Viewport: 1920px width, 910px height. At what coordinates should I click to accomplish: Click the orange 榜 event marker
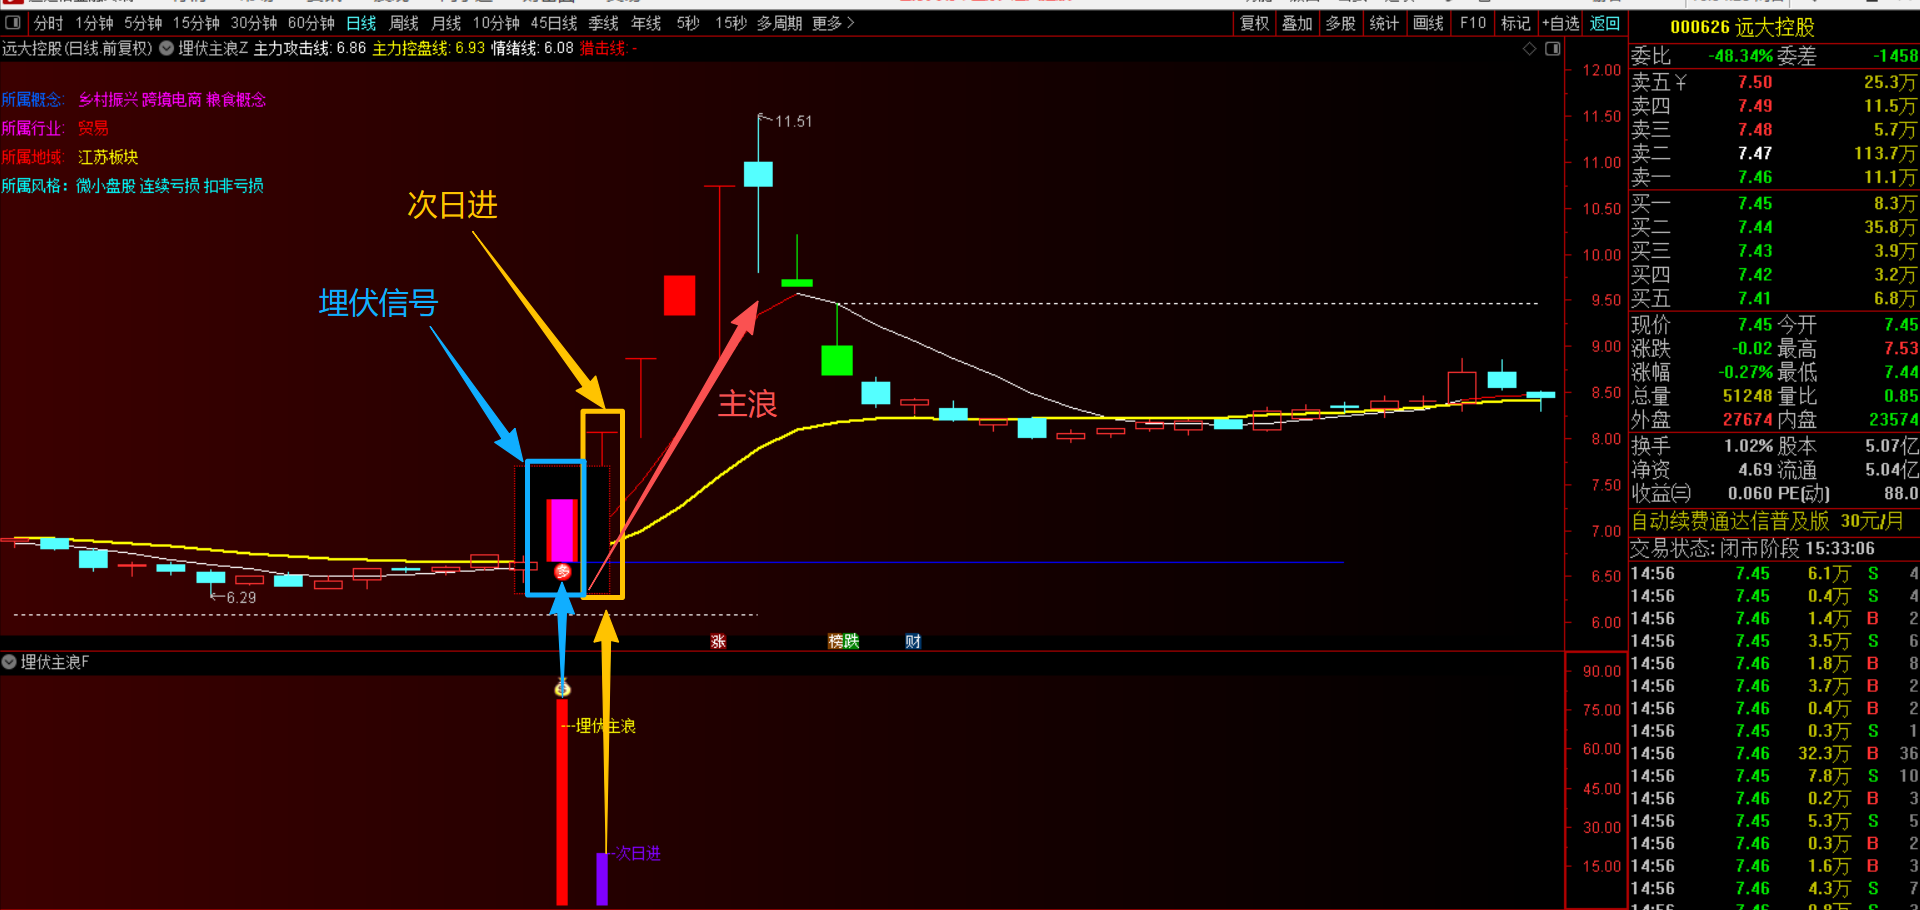(836, 641)
